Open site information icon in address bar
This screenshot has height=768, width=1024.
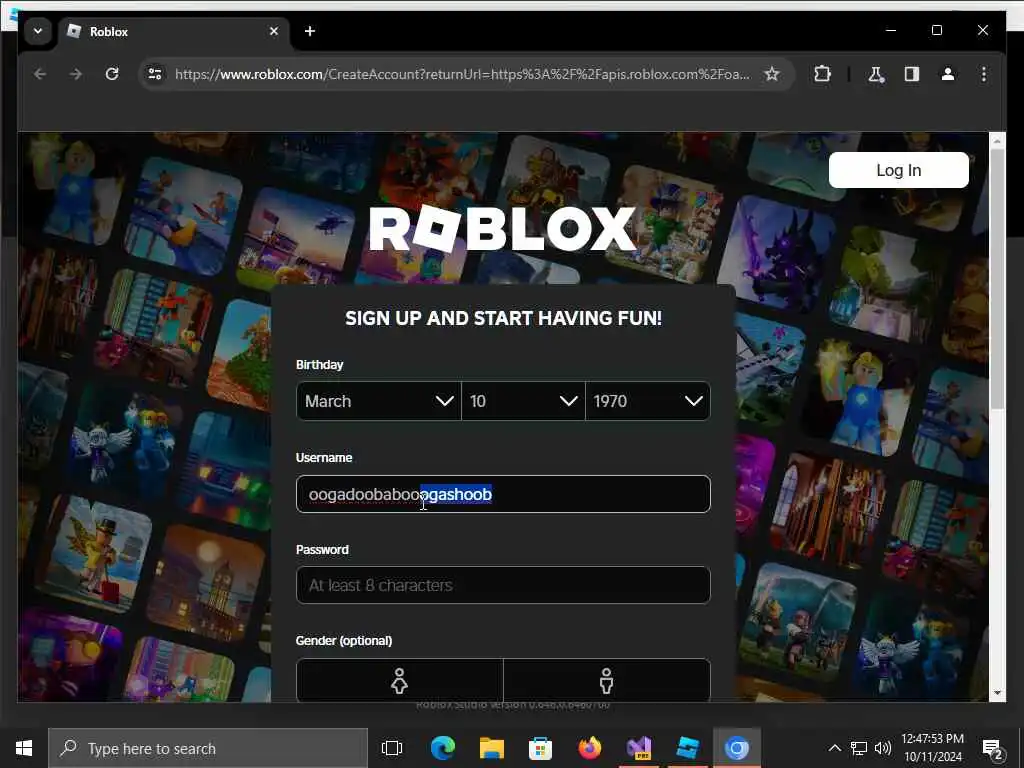pyautogui.click(x=155, y=74)
